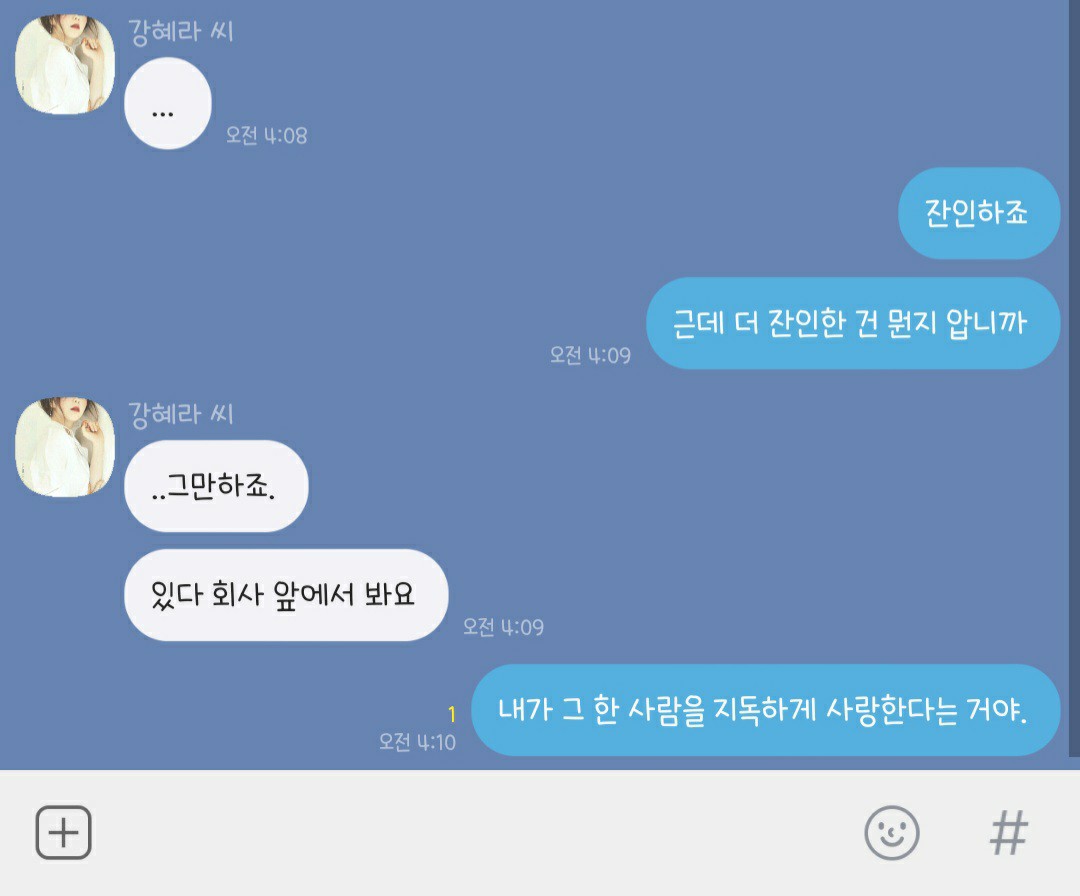This screenshot has width=1080, height=896.
Task: Tap the 오전 4:09 timestamp beside '있다 회사 앞에서 봐요'
Action: pyautogui.click(x=503, y=627)
